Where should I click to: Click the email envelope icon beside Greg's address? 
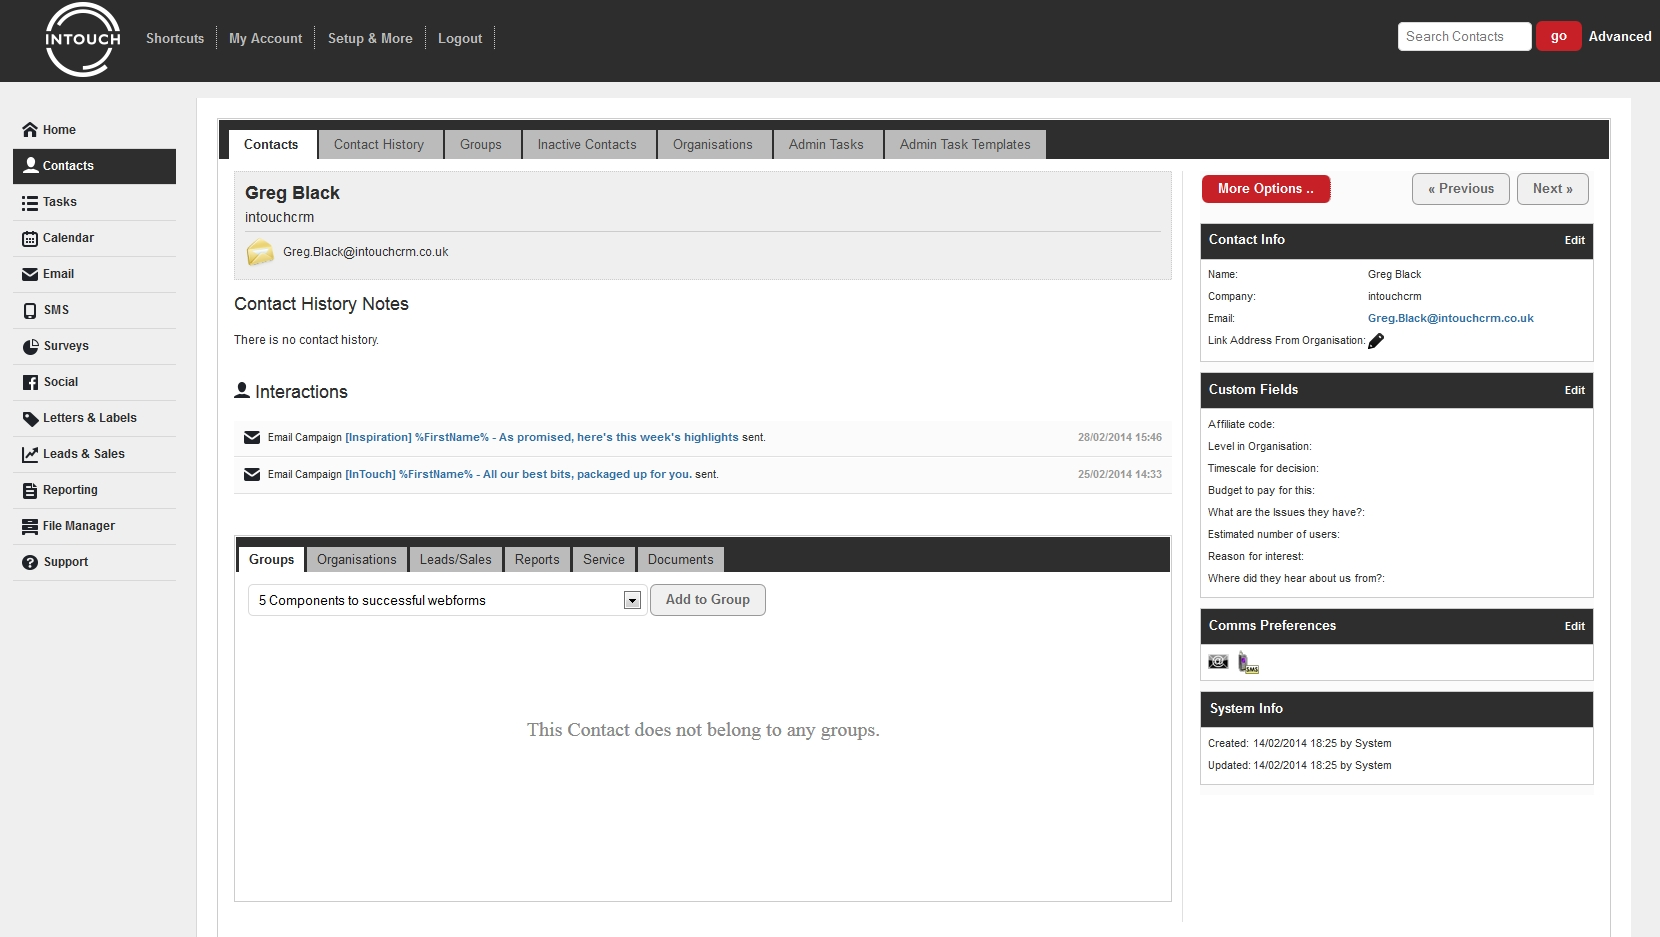(x=260, y=252)
